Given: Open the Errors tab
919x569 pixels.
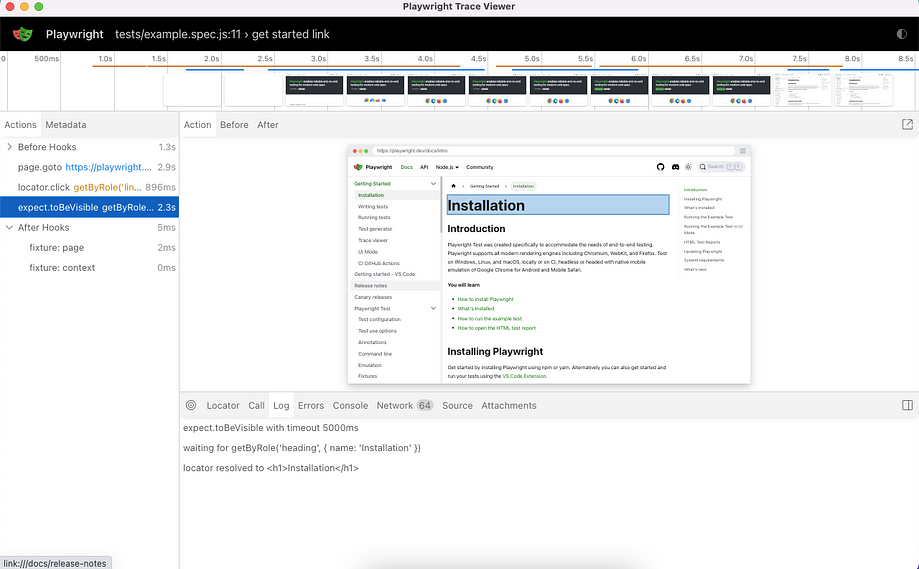Looking at the screenshot, I should tap(311, 406).
